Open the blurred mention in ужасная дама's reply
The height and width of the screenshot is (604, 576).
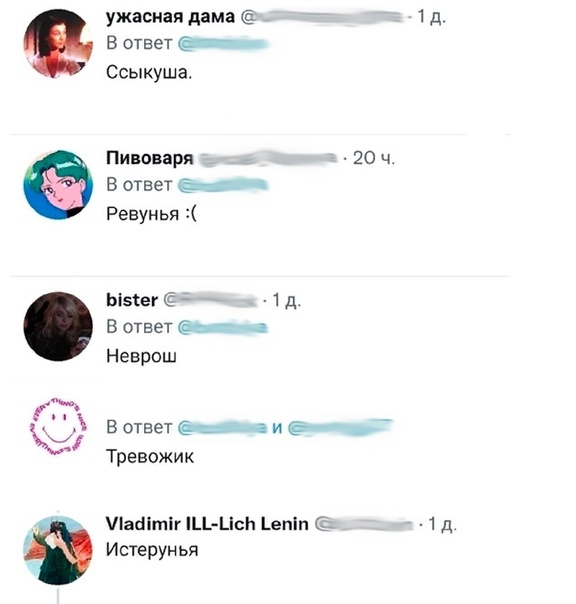223,44
